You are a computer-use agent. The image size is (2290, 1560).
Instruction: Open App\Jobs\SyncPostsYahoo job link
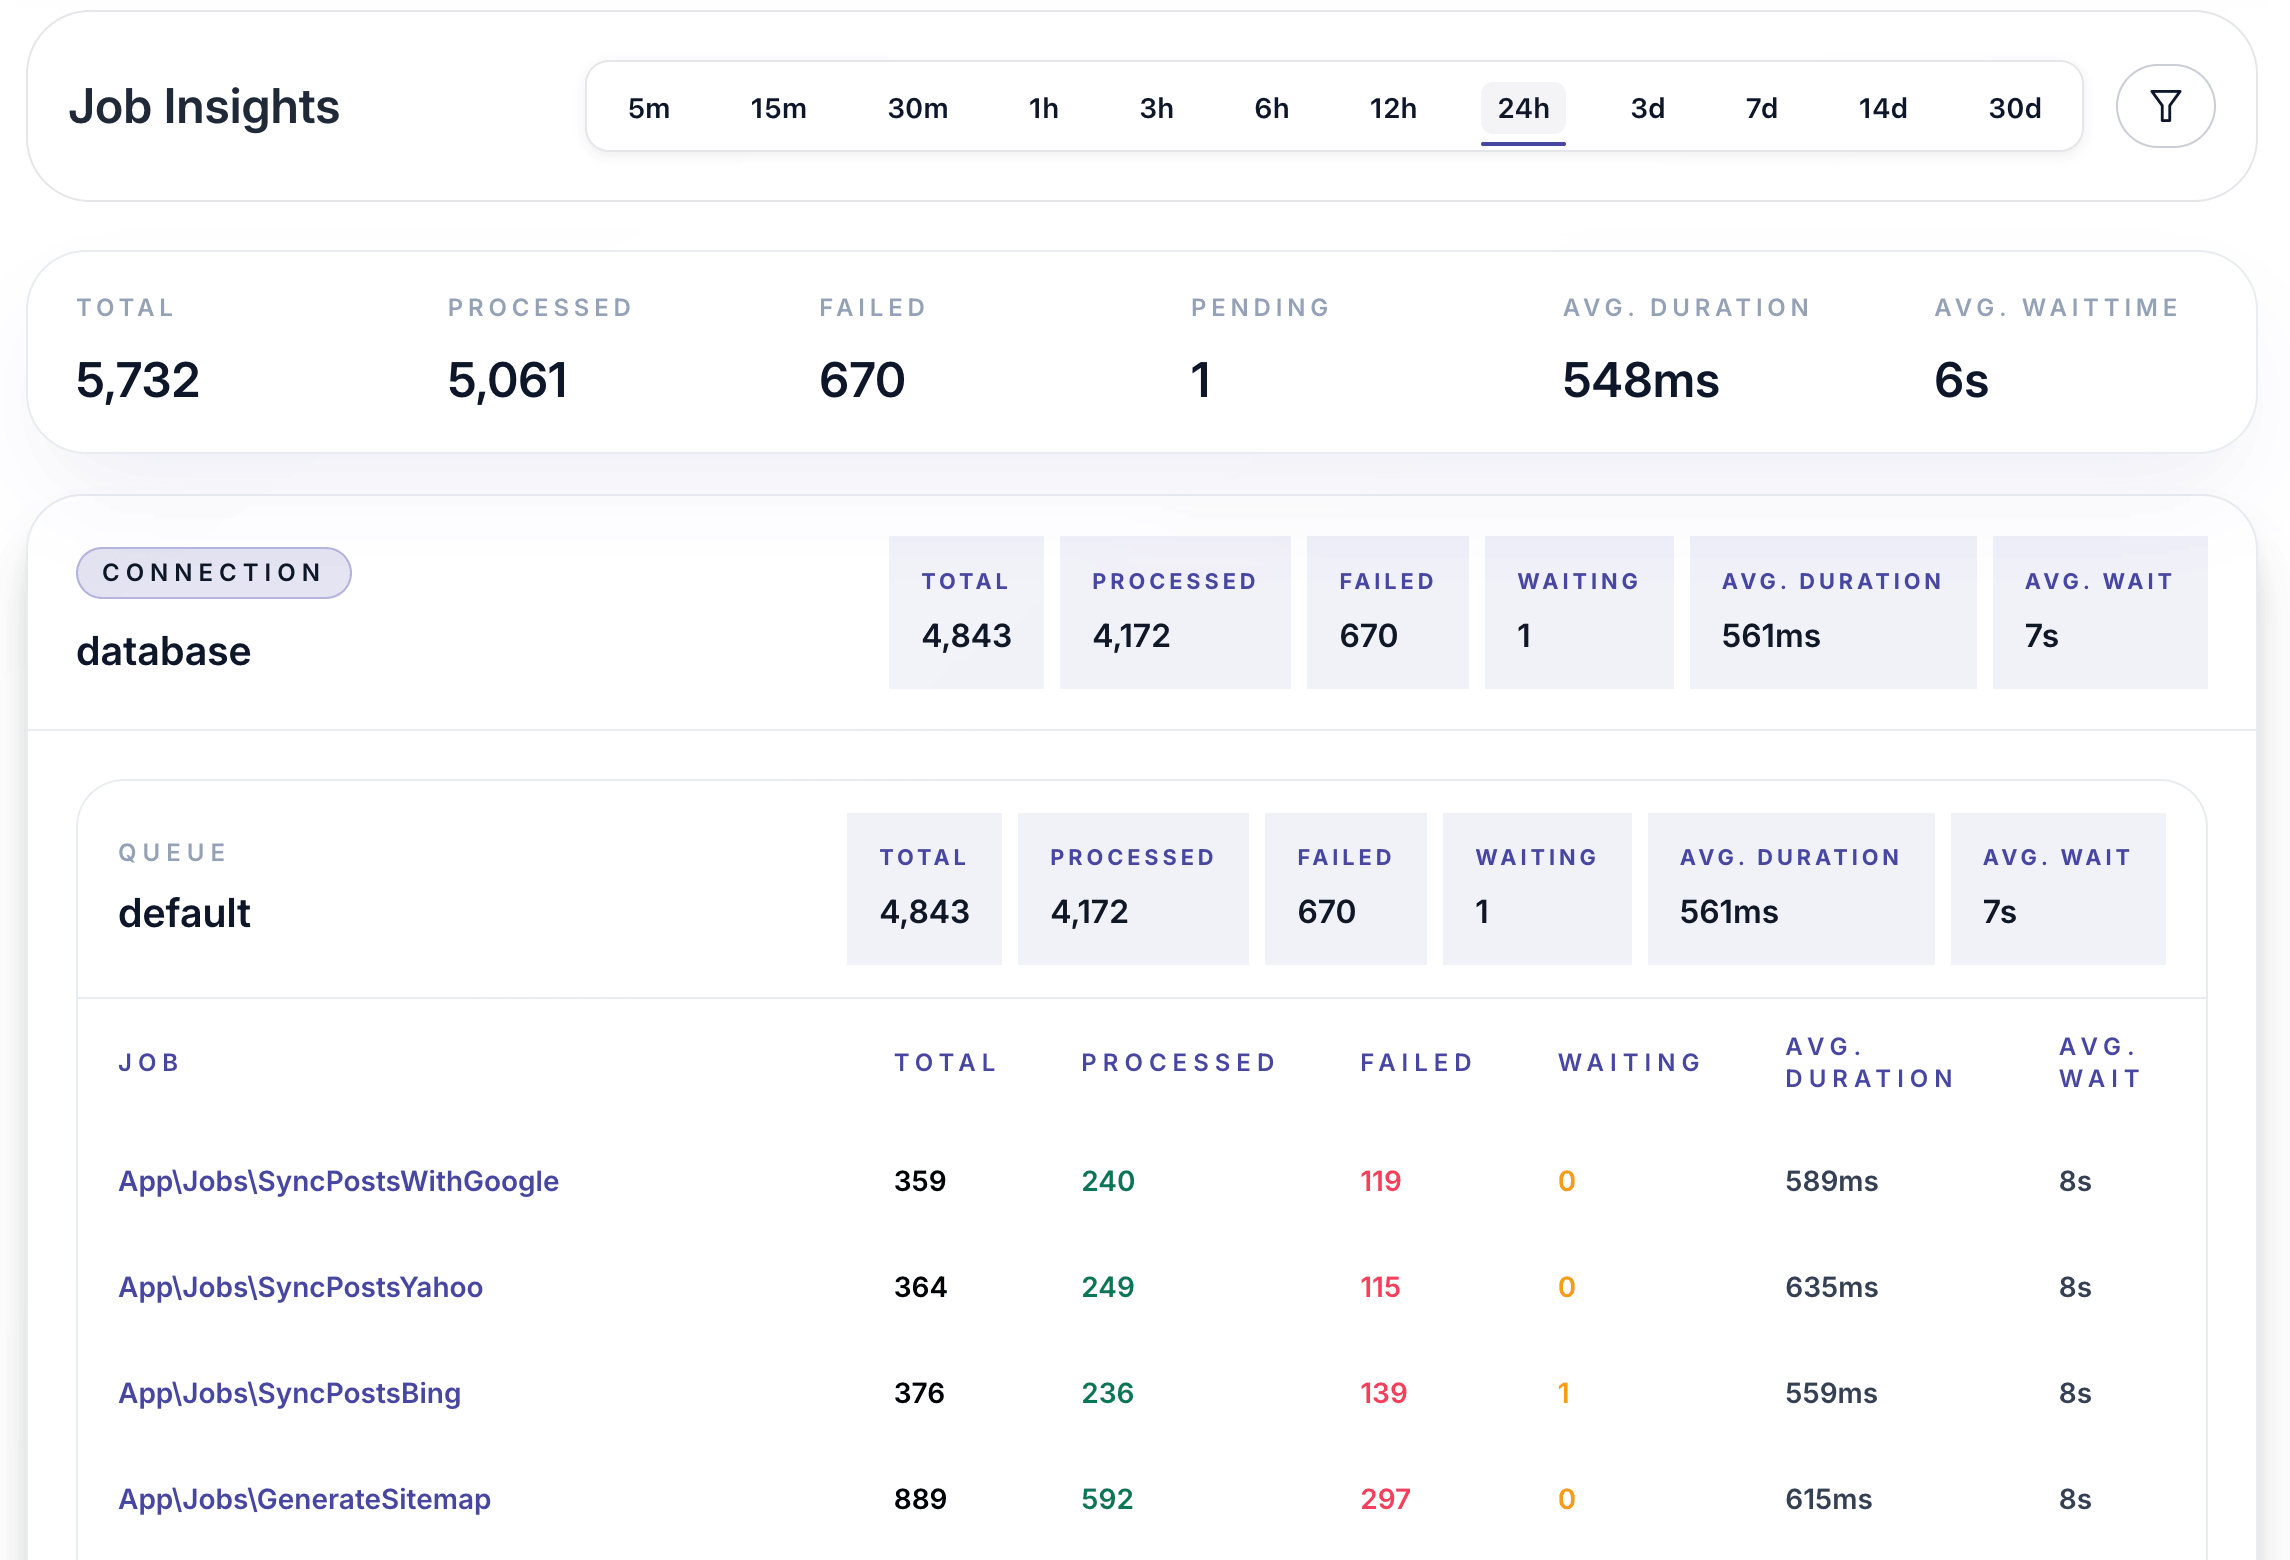pyautogui.click(x=300, y=1287)
